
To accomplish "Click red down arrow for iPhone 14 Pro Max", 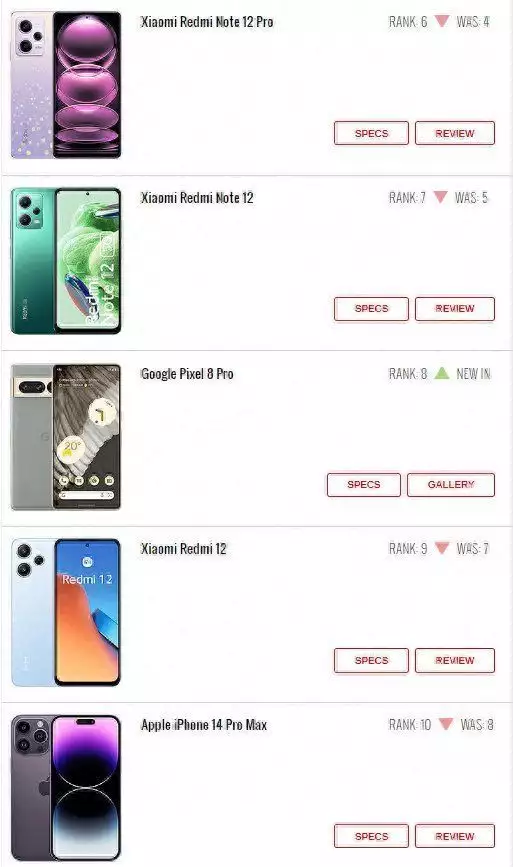I will 446,724.
